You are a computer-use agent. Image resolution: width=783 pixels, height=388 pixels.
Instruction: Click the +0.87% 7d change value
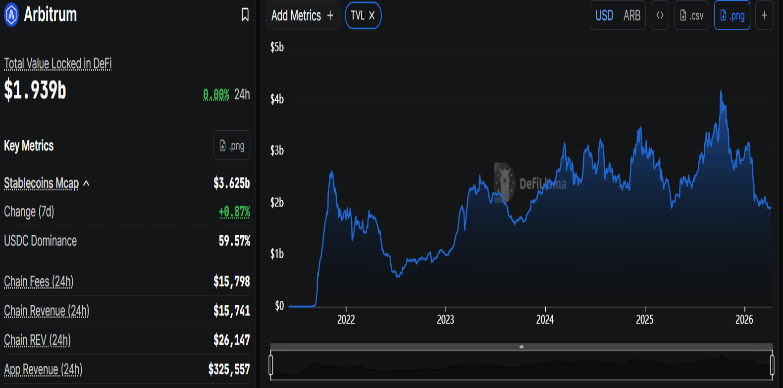(234, 212)
